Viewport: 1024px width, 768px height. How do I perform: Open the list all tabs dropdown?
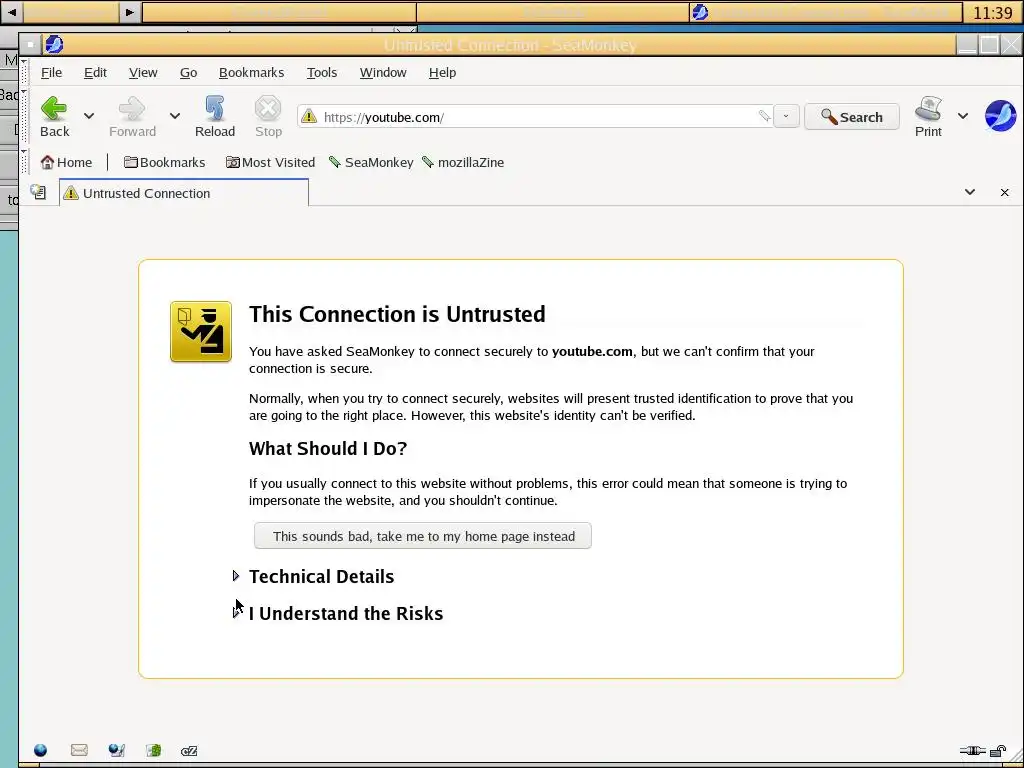tap(970, 192)
